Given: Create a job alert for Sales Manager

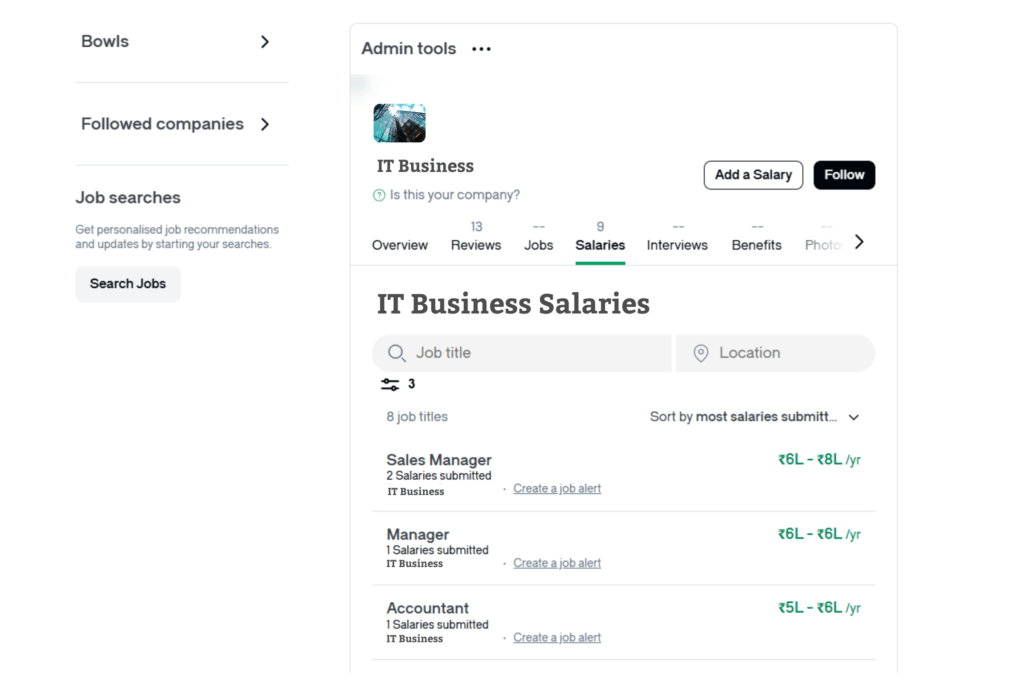Looking at the screenshot, I should (x=557, y=489).
